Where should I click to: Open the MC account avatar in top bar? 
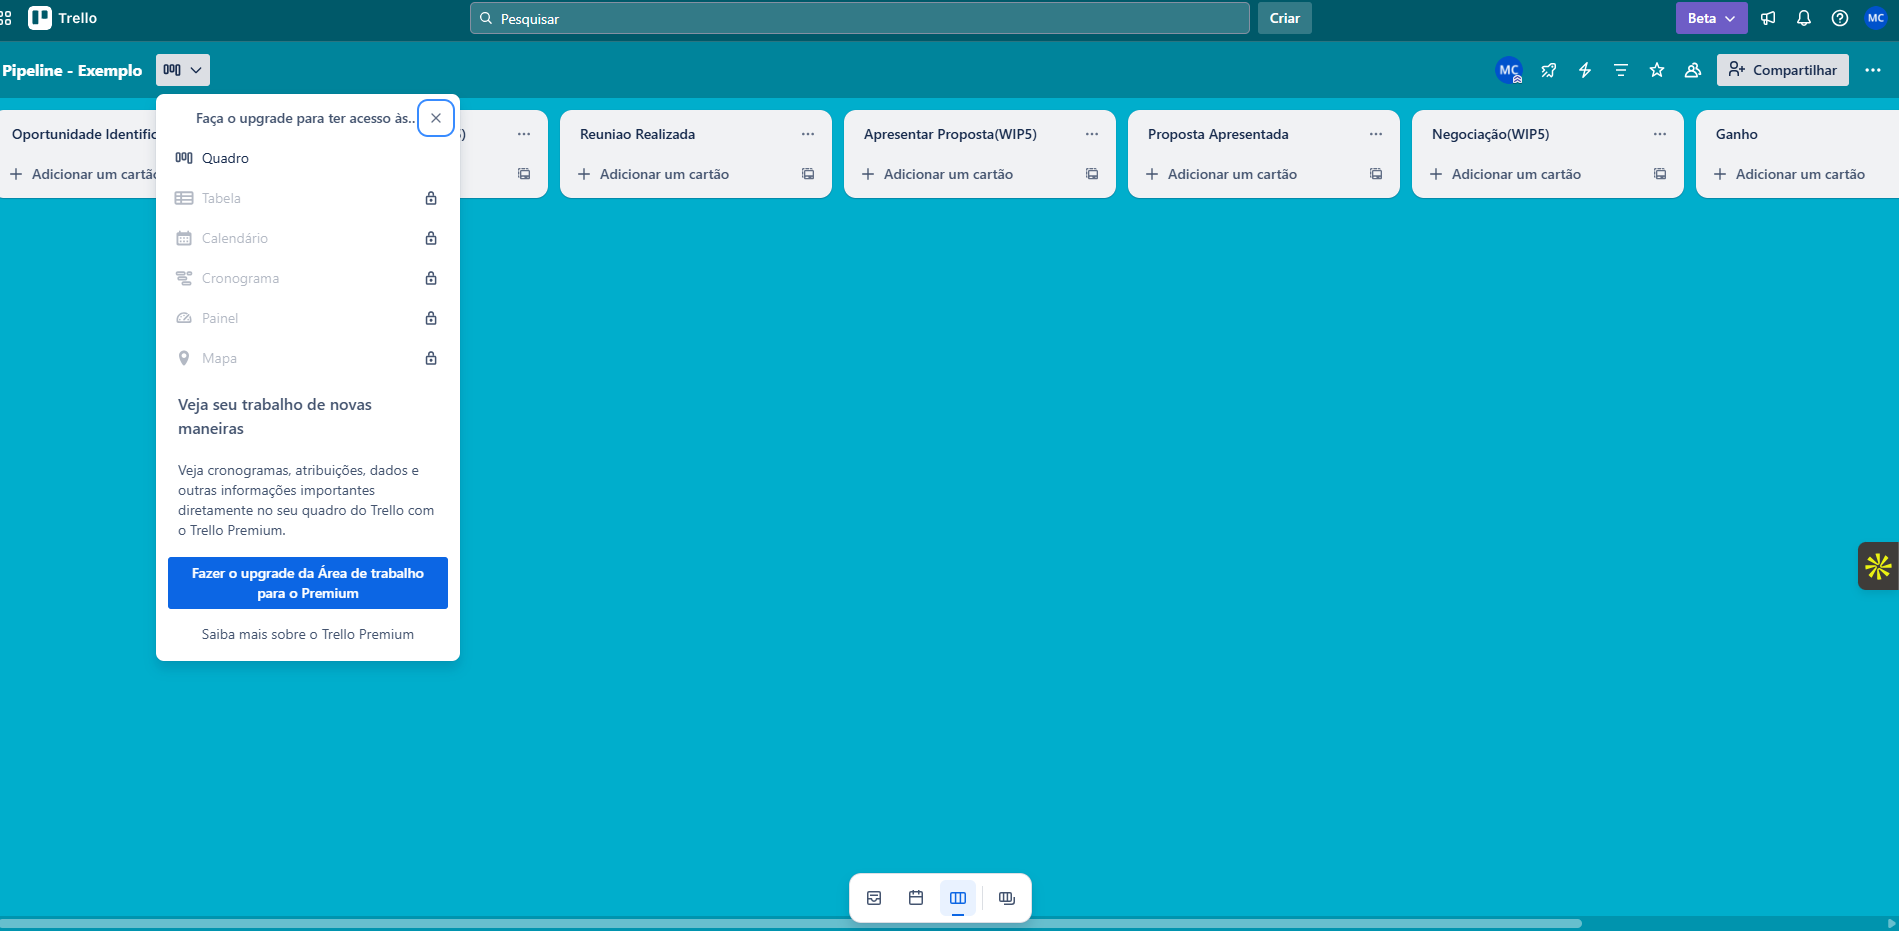(x=1876, y=18)
